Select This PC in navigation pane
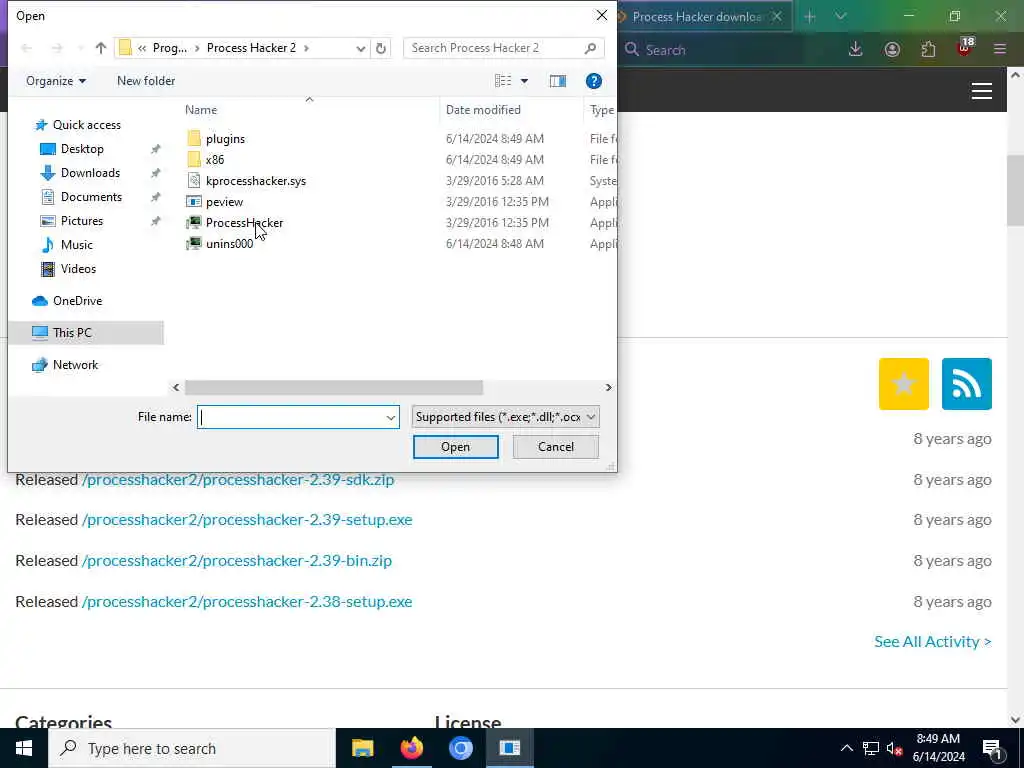1024x768 pixels. point(86,333)
